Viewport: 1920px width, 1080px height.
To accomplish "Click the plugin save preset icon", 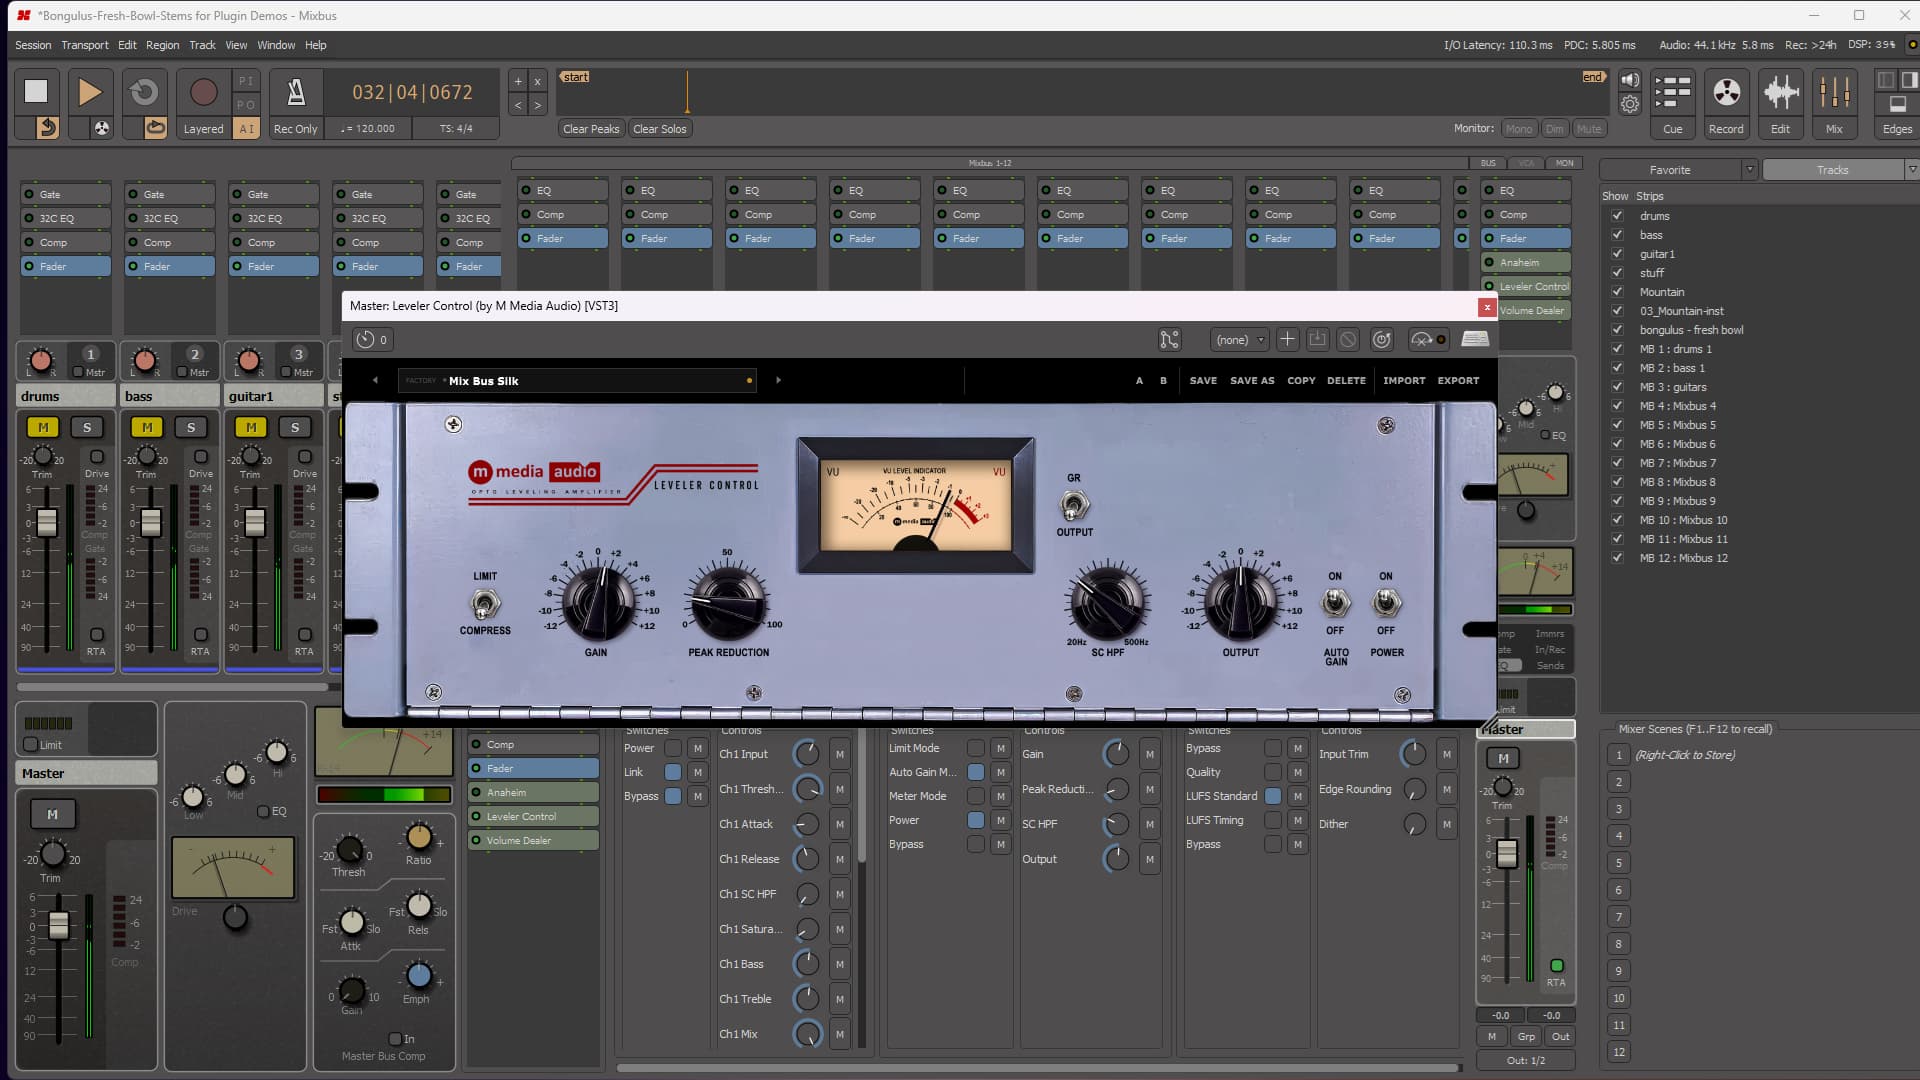I will point(1317,340).
